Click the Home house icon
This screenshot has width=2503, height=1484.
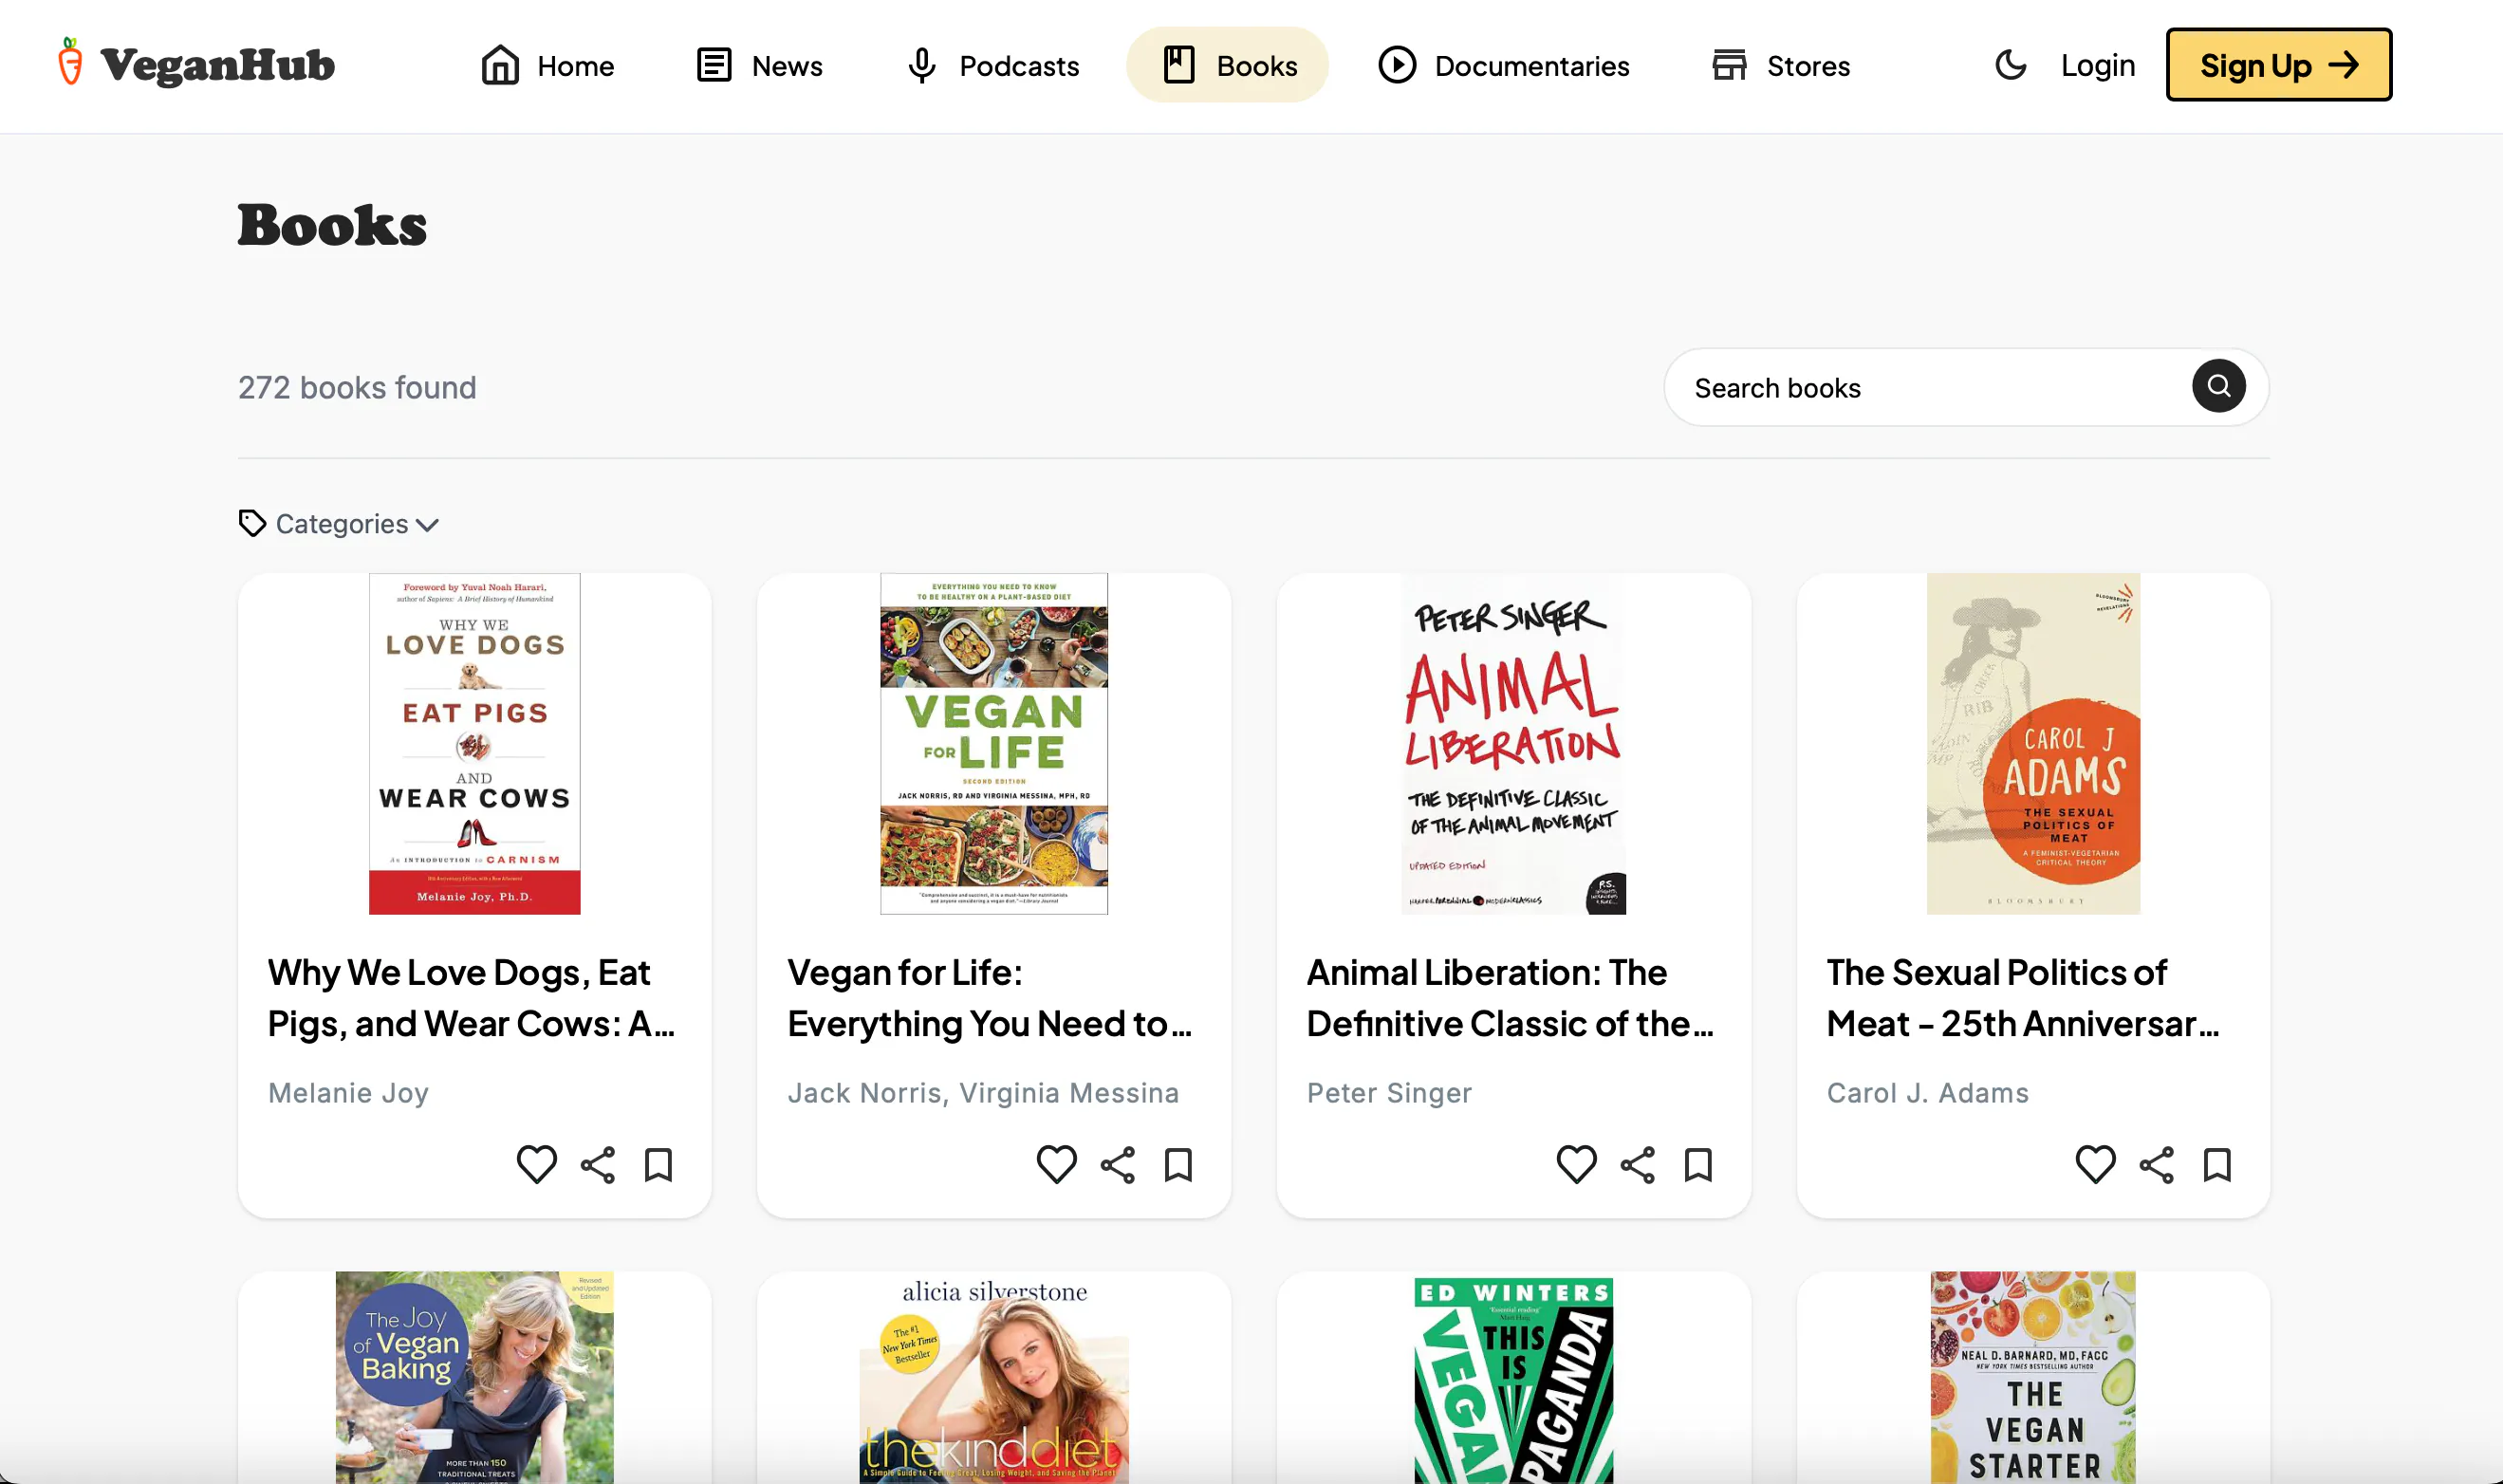pos(500,65)
